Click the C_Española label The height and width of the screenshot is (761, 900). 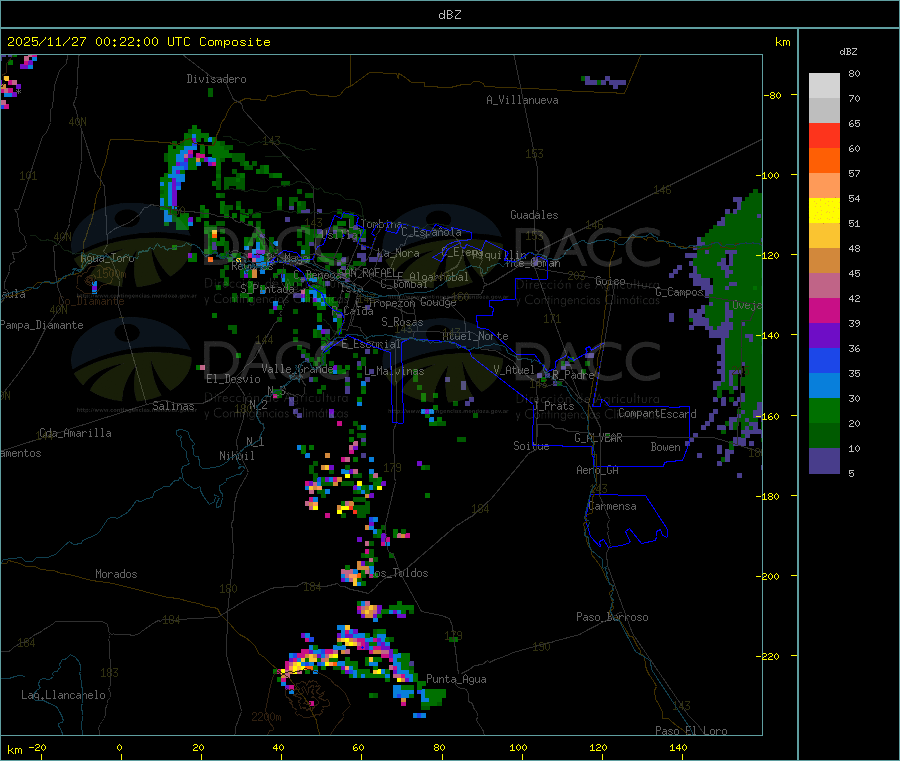(x=432, y=232)
